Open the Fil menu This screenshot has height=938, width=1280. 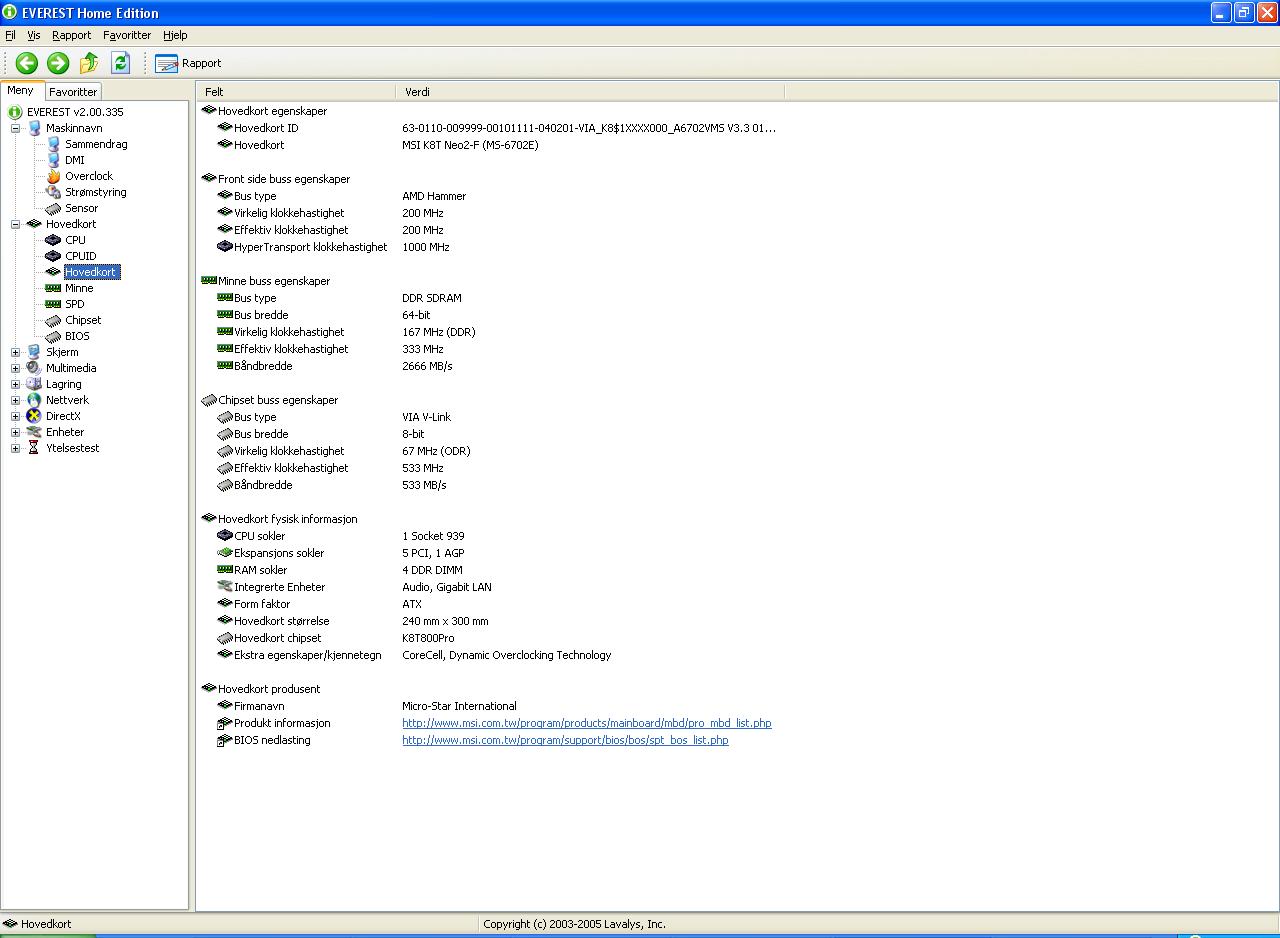point(10,35)
